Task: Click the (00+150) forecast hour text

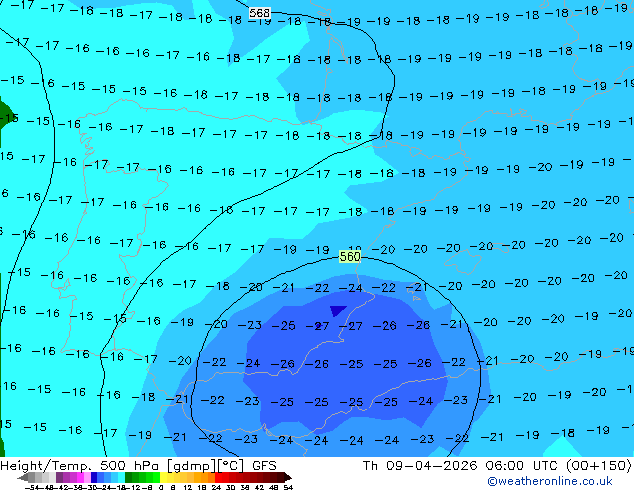Action: pyautogui.click(x=598, y=466)
